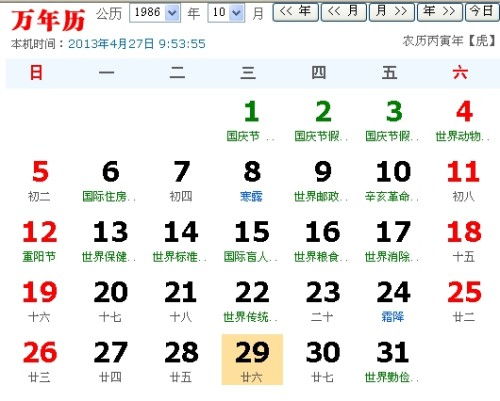
Task: Select October 15 国际盲人
Action: [x=252, y=242]
